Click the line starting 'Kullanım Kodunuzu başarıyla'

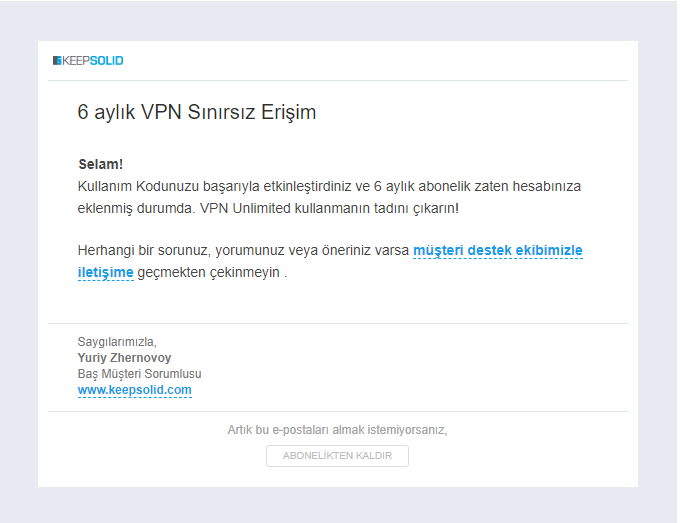click(x=329, y=186)
